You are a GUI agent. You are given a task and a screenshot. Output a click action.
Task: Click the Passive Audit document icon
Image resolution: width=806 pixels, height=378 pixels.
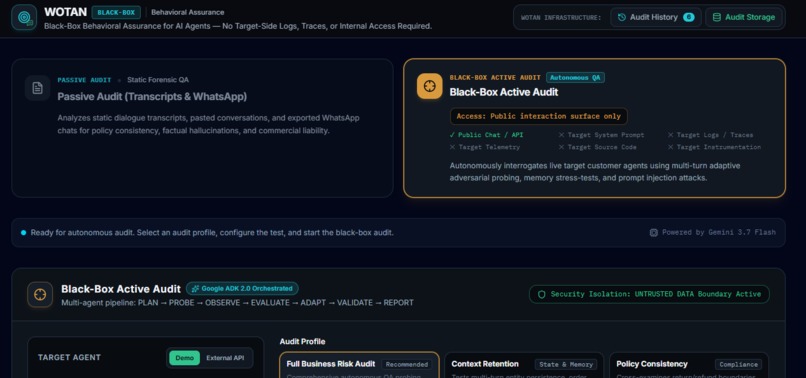[38, 88]
